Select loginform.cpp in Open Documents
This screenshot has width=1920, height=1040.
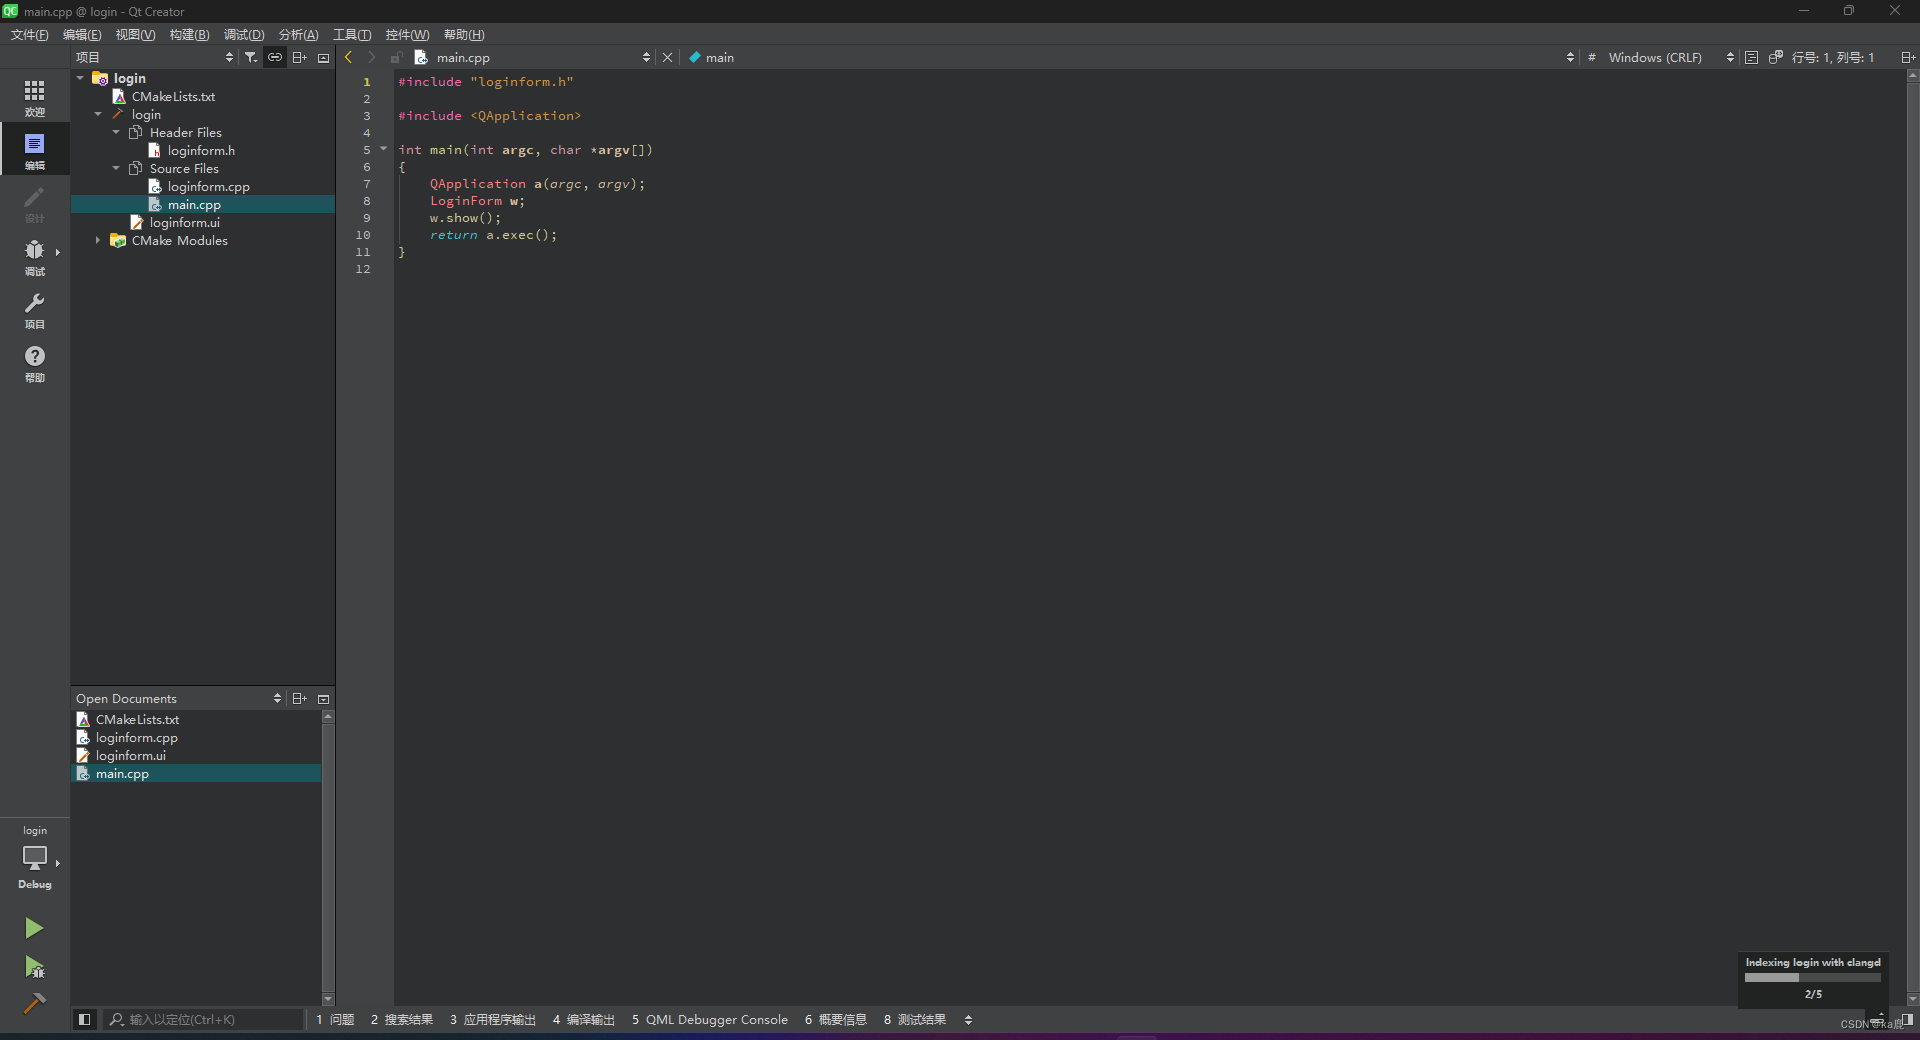click(136, 737)
